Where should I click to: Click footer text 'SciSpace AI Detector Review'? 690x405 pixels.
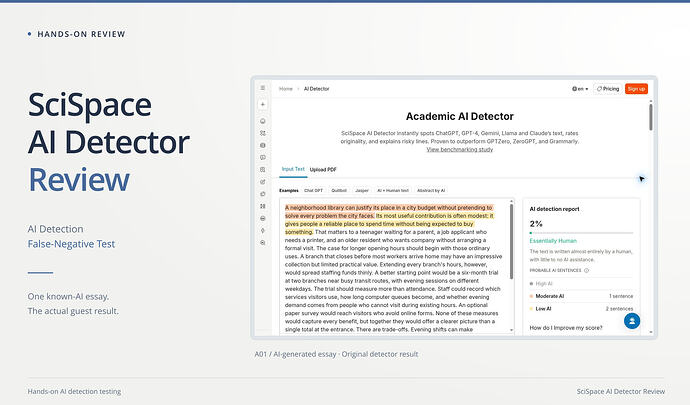click(620, 391)
